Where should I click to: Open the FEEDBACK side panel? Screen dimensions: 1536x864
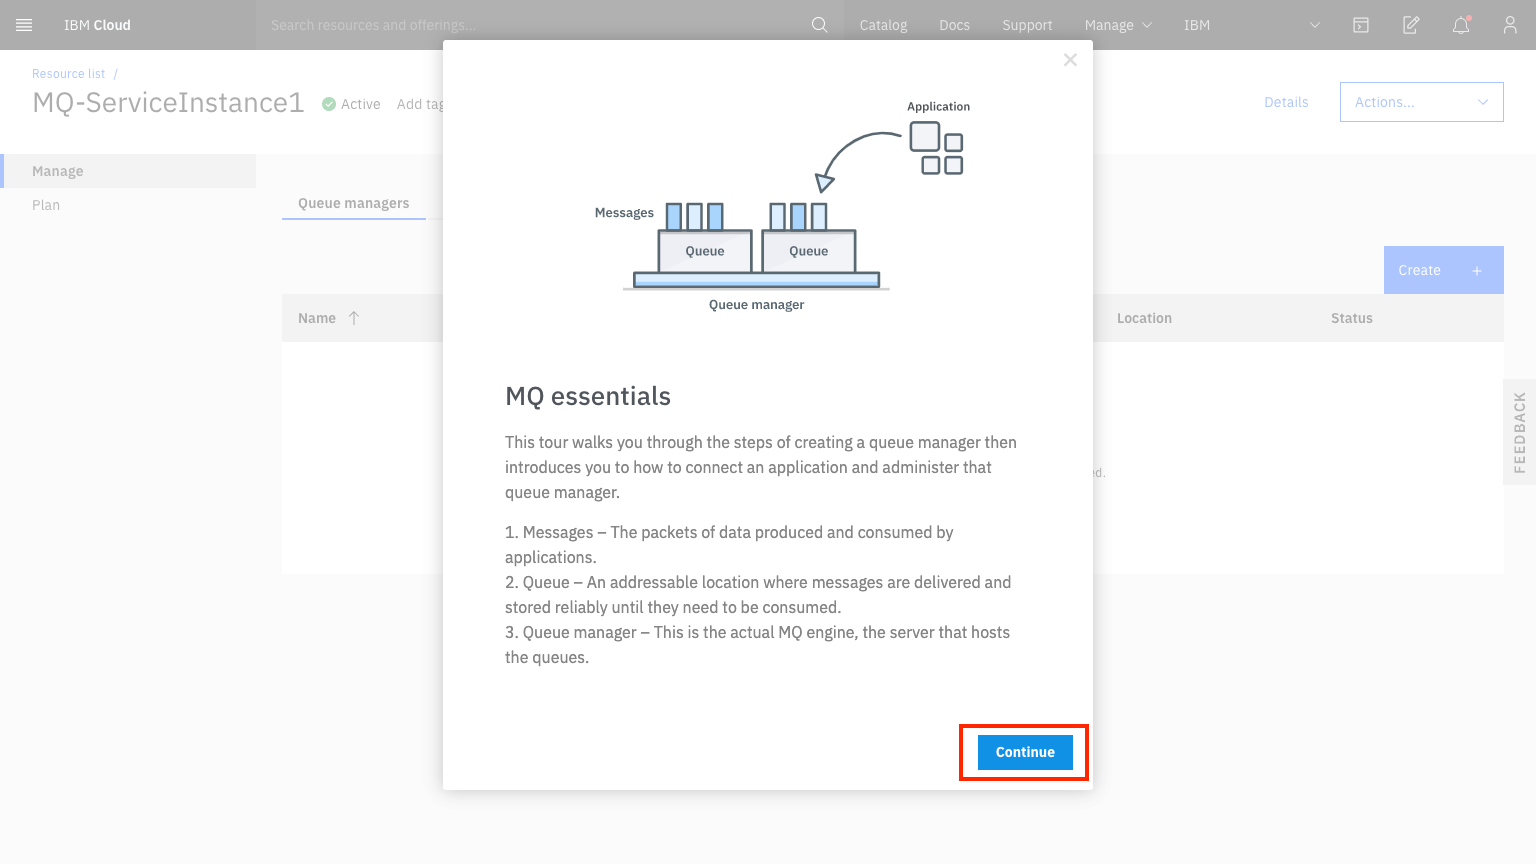click(1520, 432)
